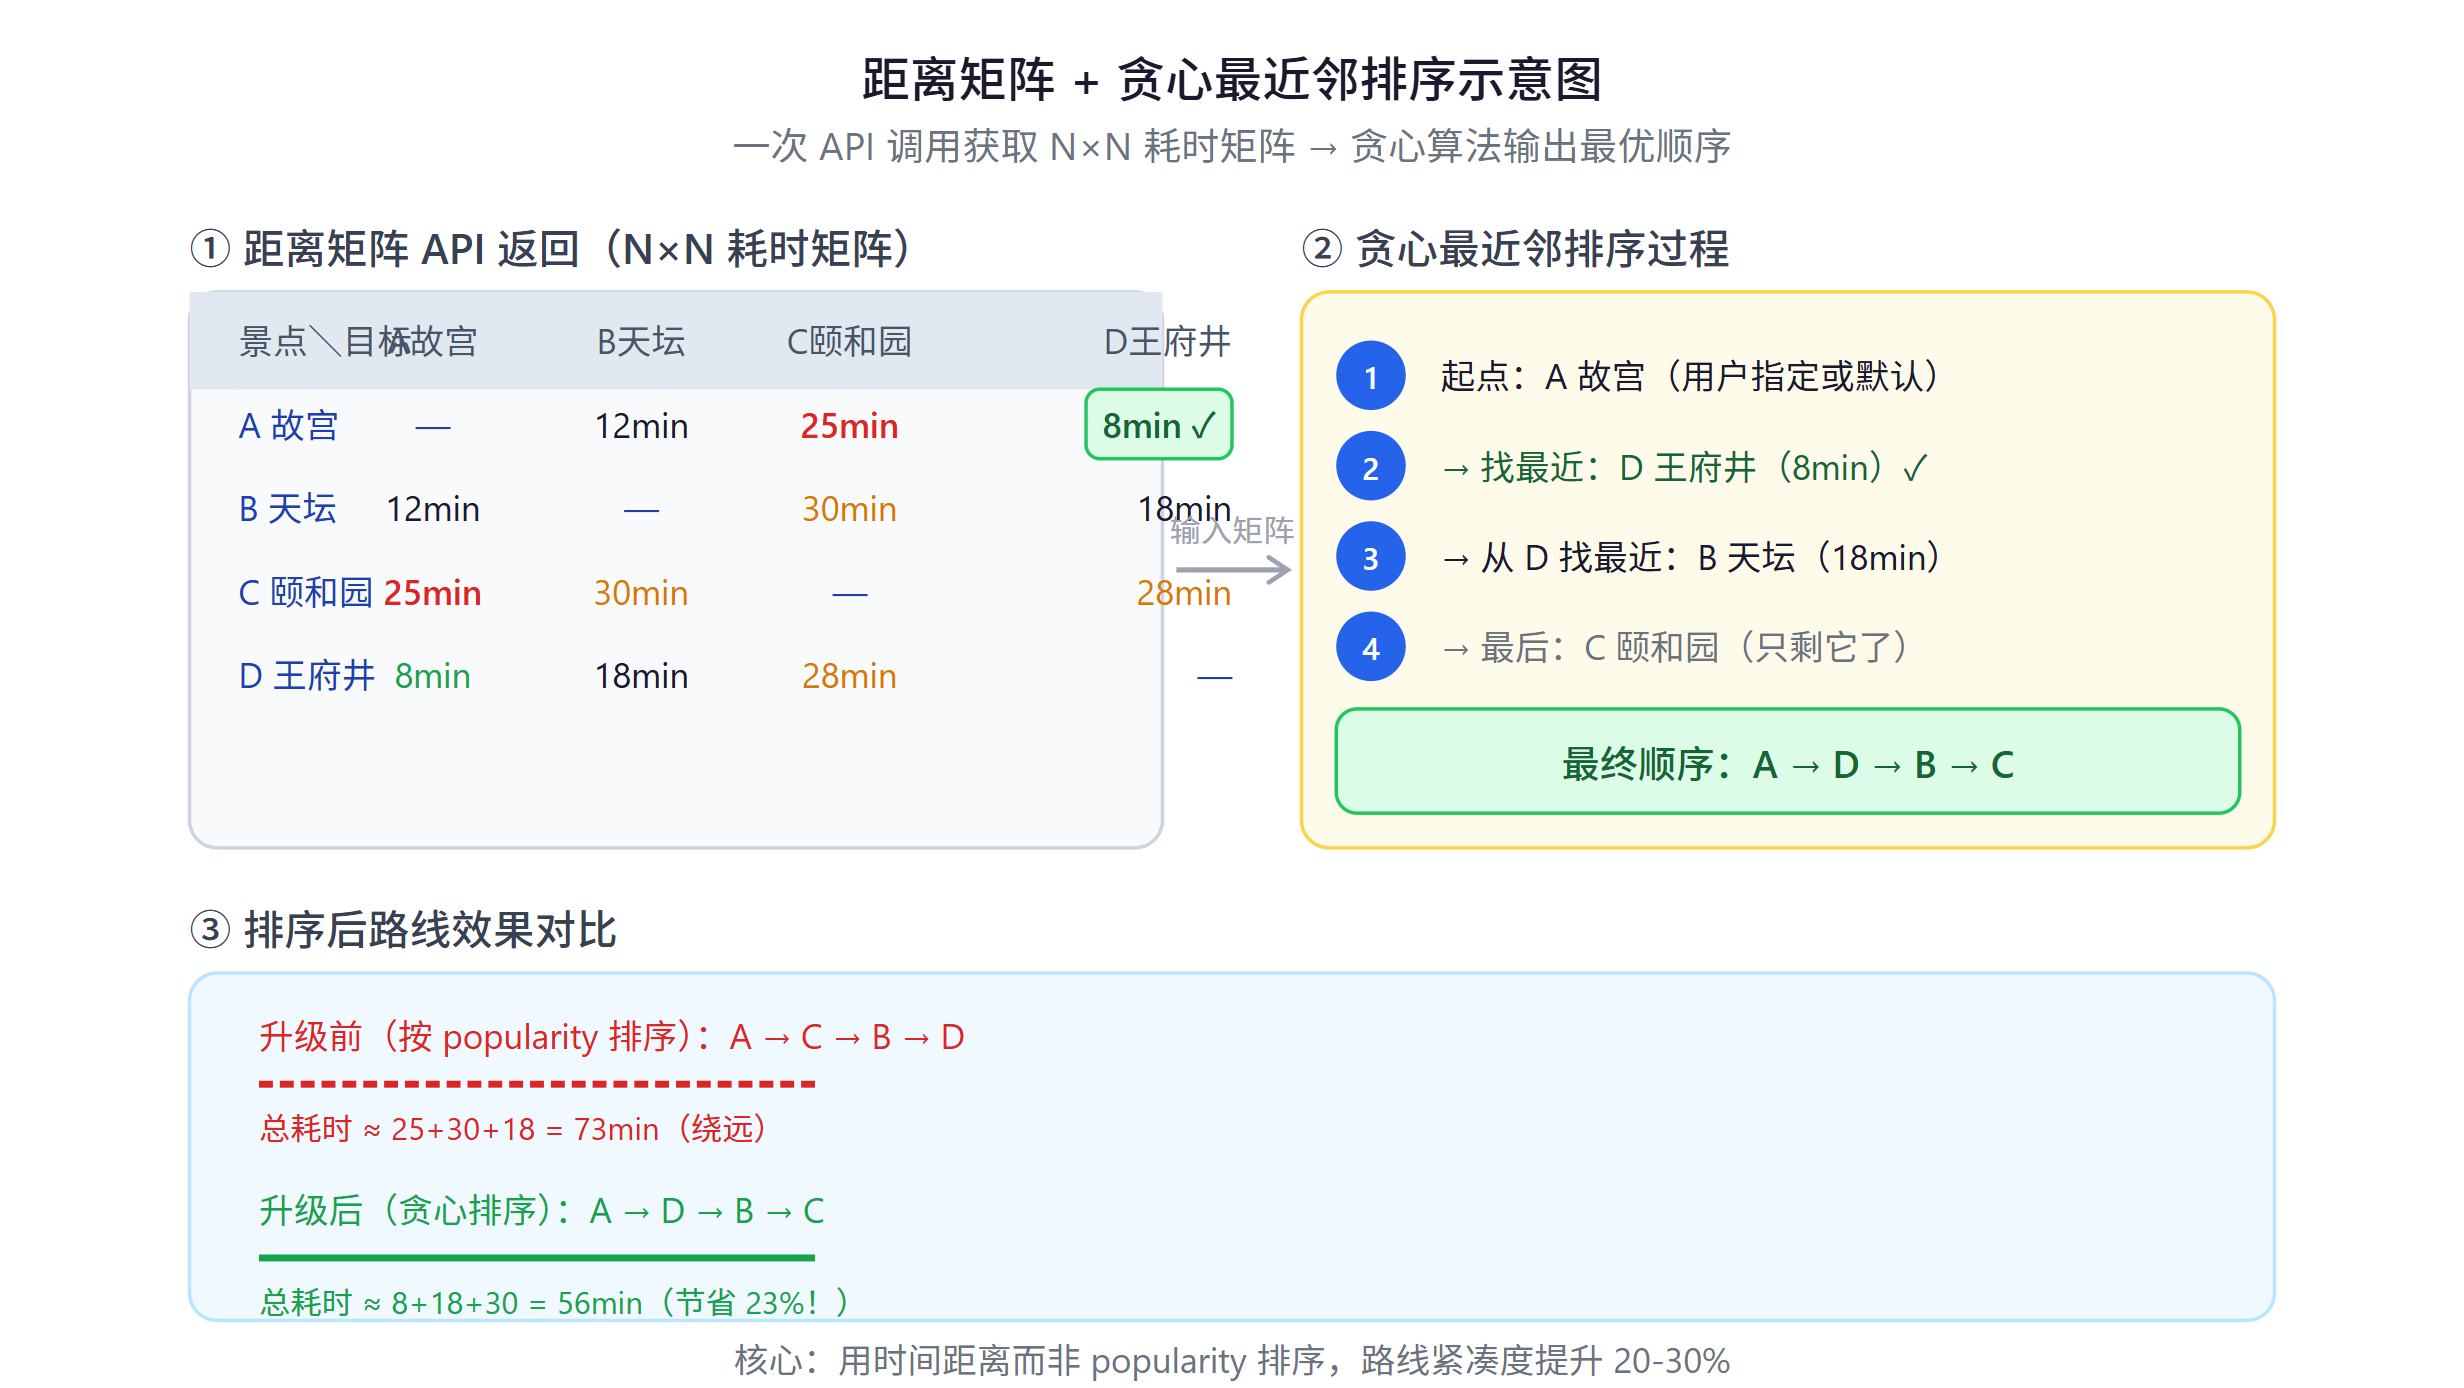Select the highlighted green 8min ✓ cell
The height and width of the screenshot is (1388, 2464).
point(1159,425)
